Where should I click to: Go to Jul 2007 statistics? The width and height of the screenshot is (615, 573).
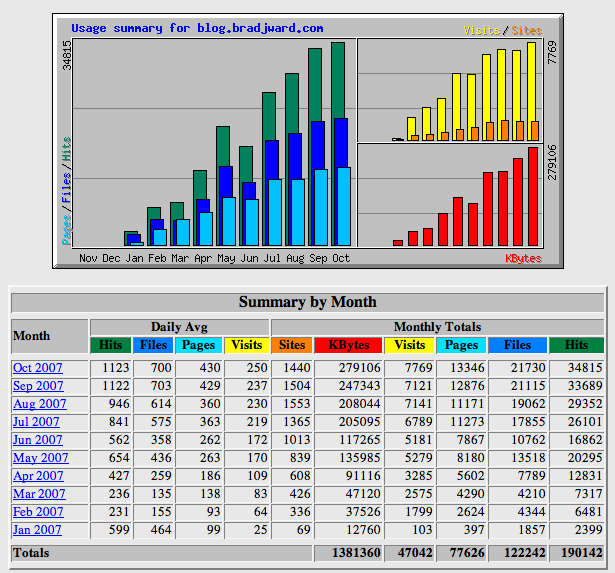[x=37, y=422]
